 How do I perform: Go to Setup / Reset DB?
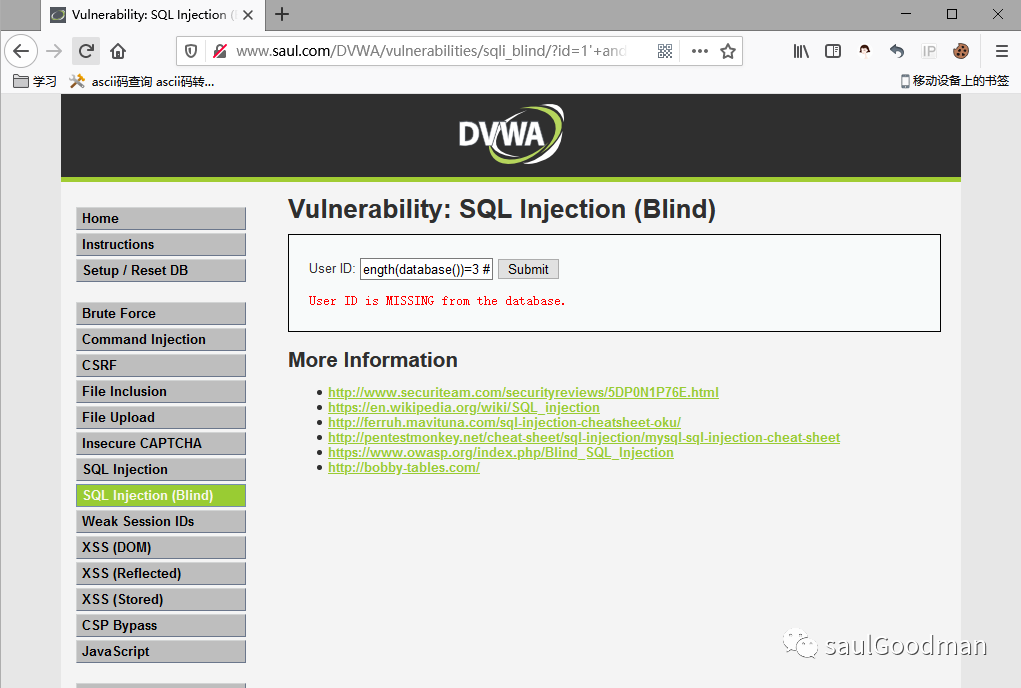point(161,271)
